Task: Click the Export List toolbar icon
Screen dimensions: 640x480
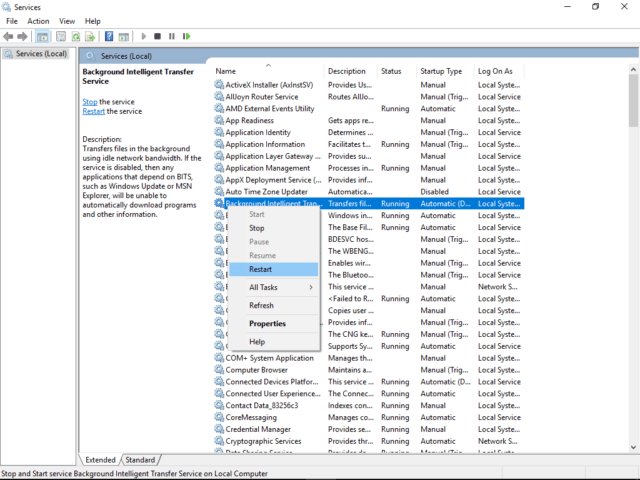Action: [90, 37]
